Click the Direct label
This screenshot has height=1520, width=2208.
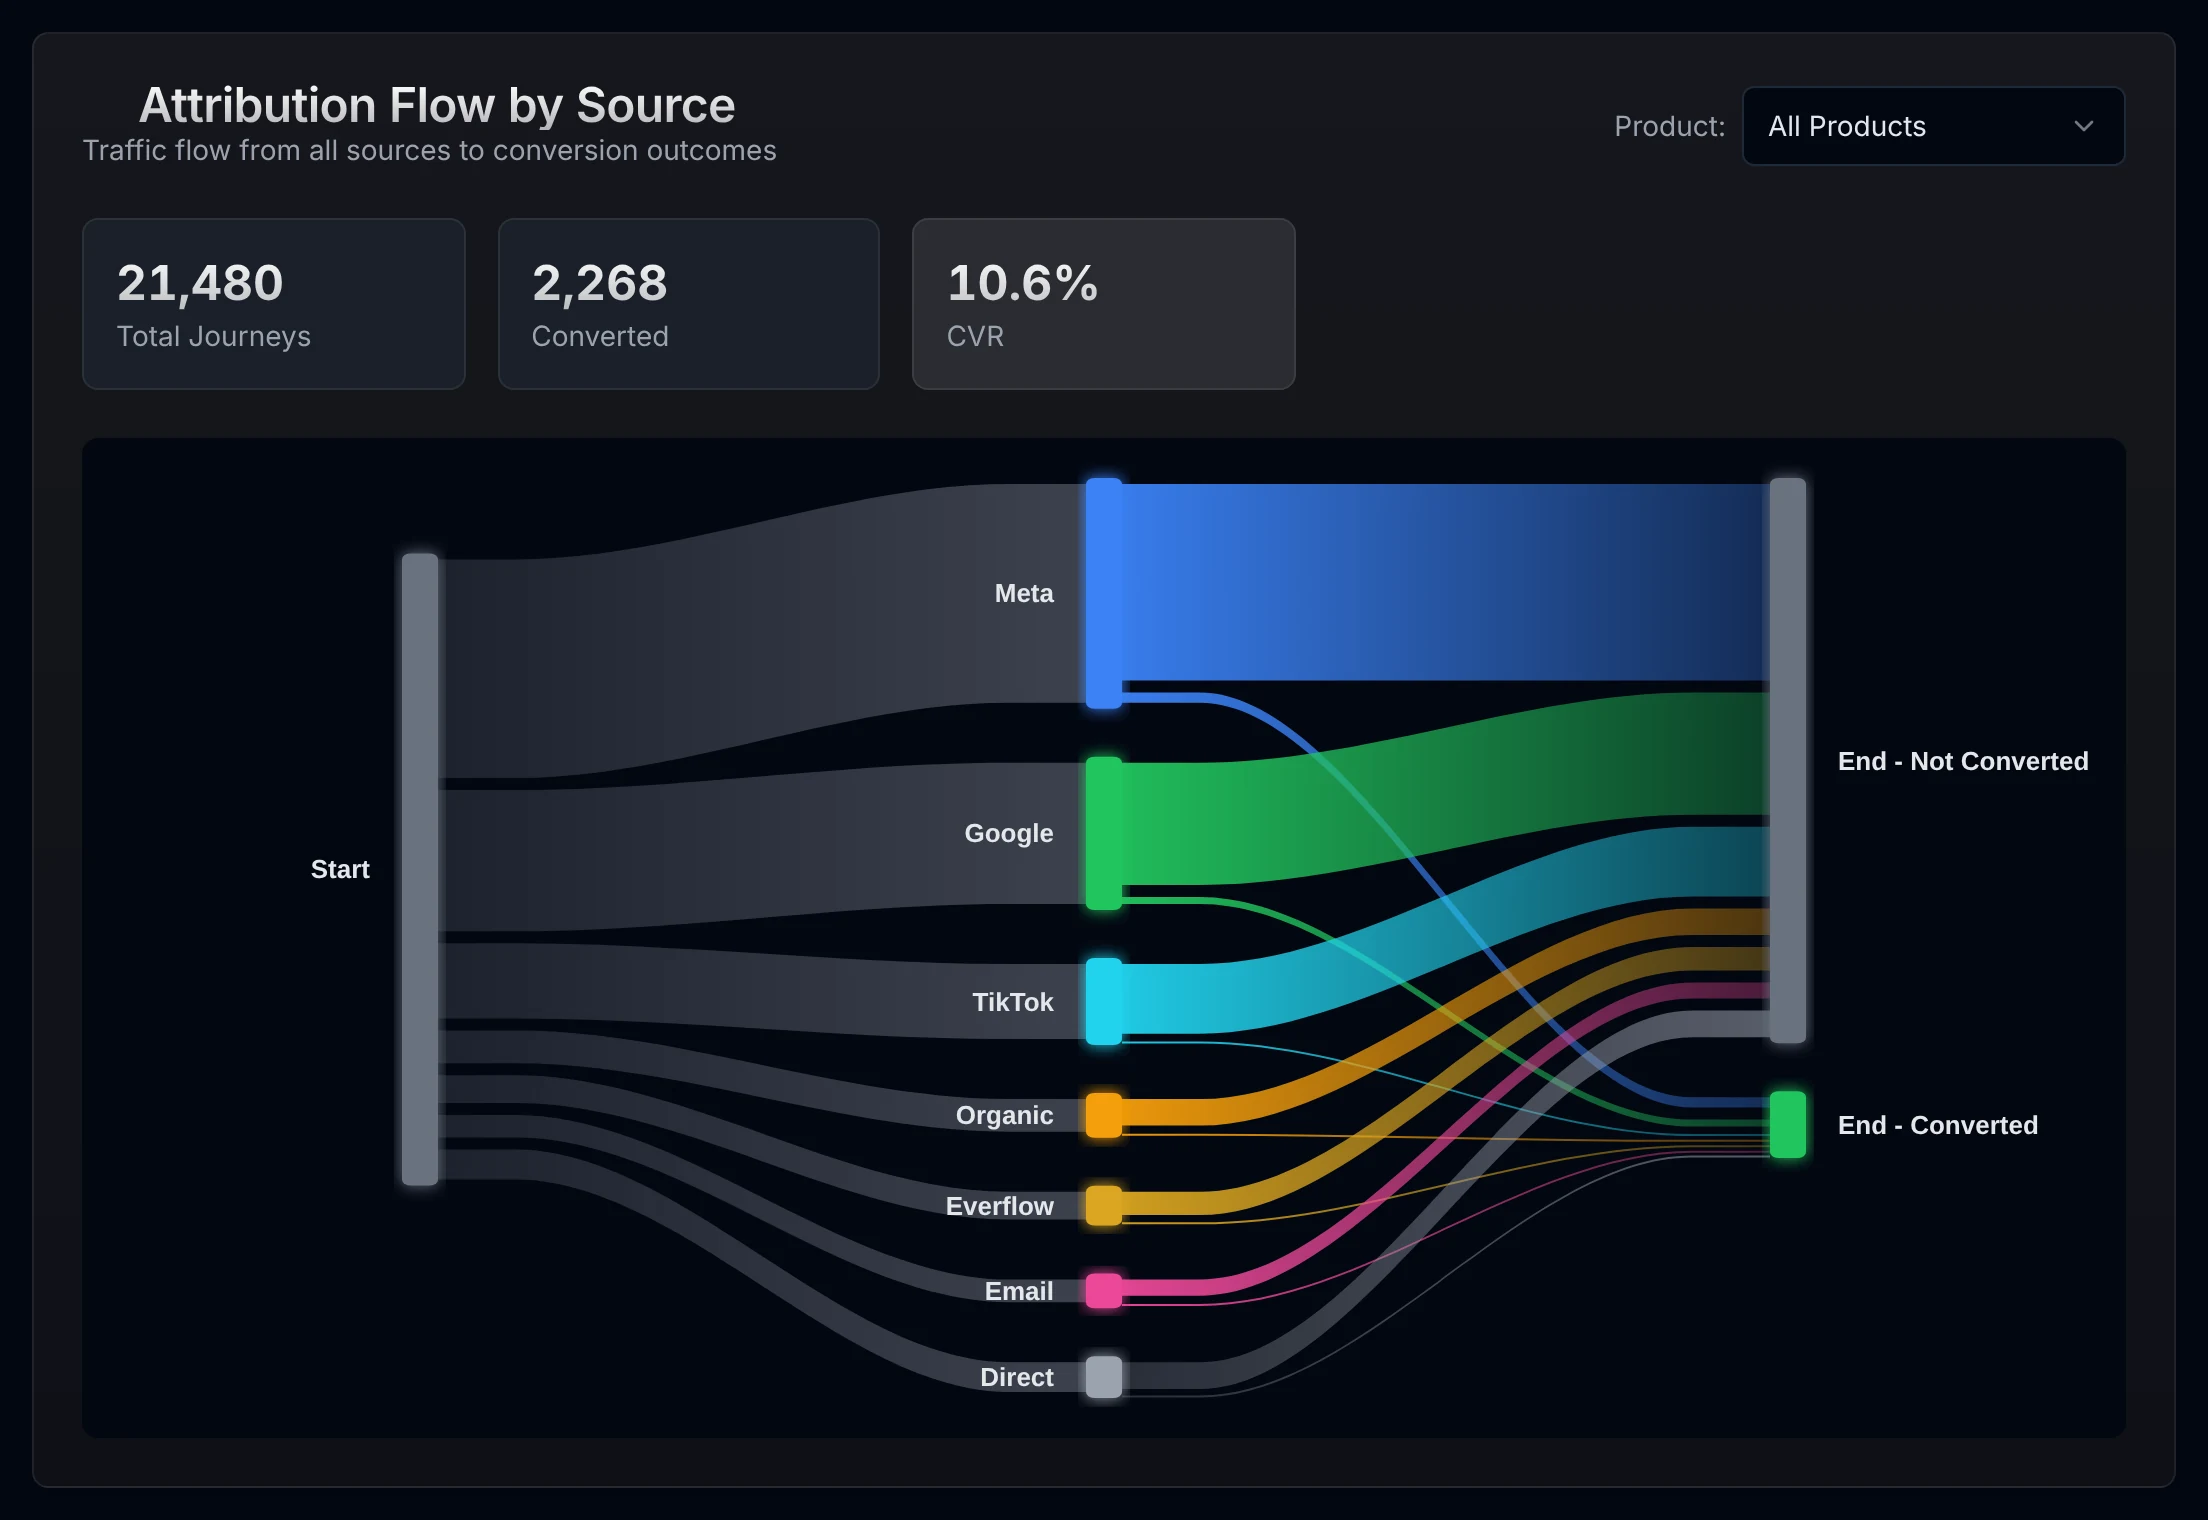click(x=1017, y=1377)
